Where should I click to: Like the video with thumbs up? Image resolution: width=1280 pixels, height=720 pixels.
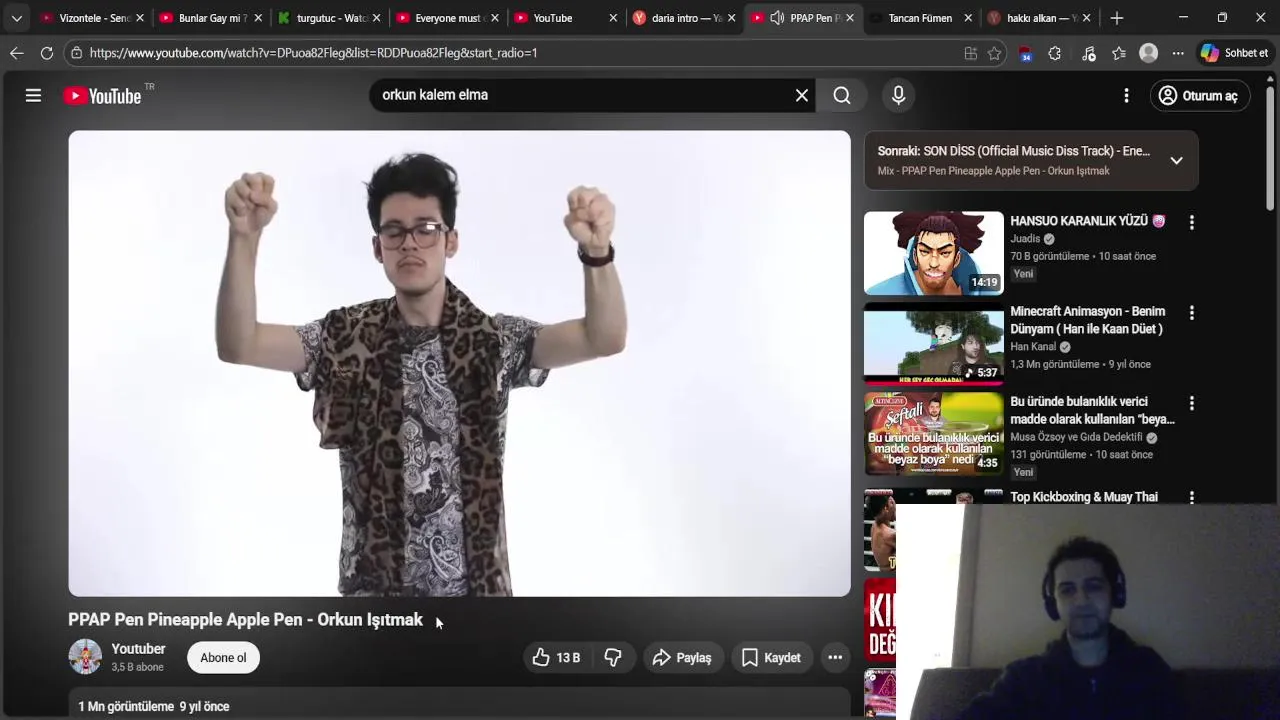(x=556, y=657)
